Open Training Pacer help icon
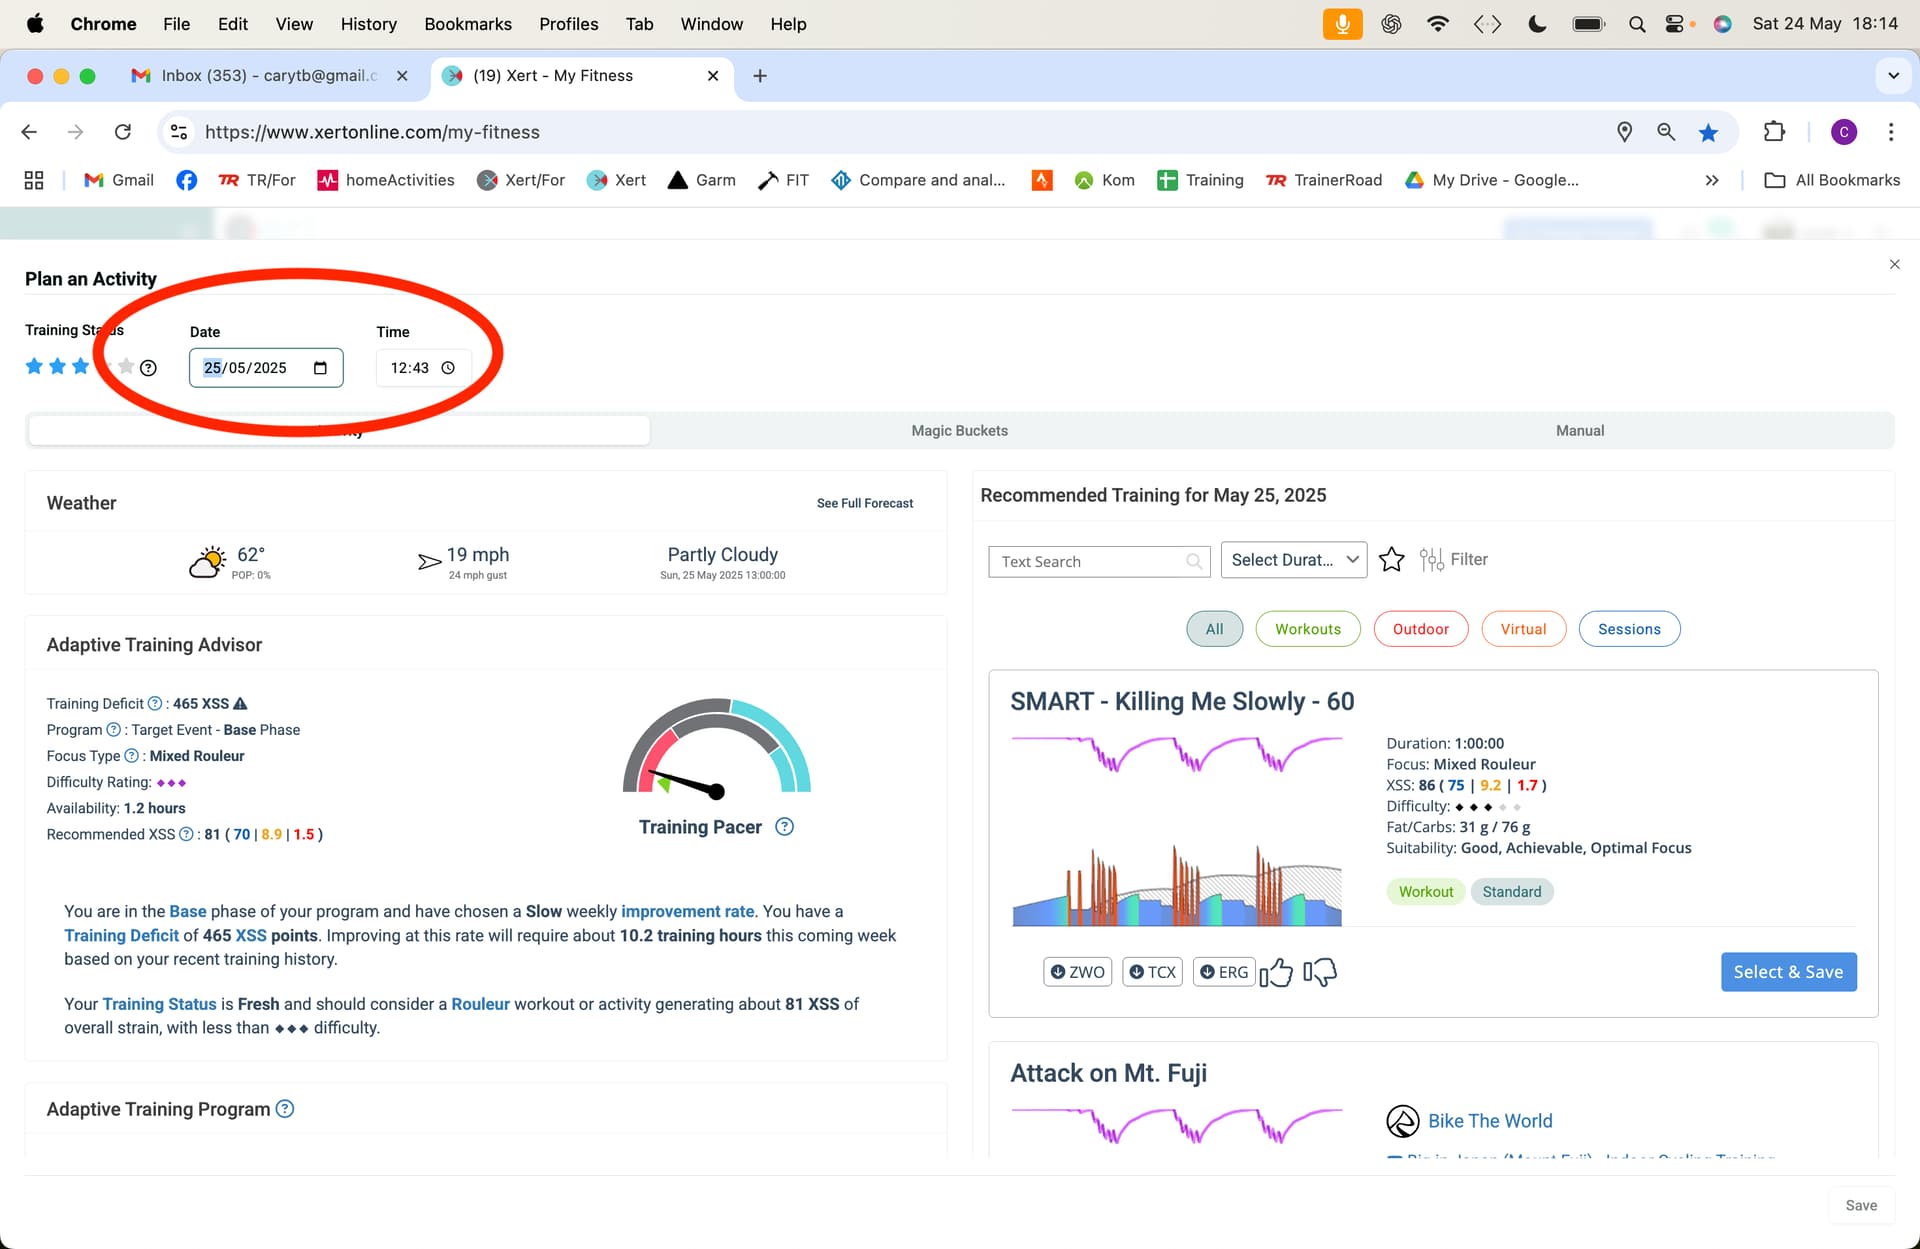The width and height of the screenshot is (1920, 1249). (785, 827)
